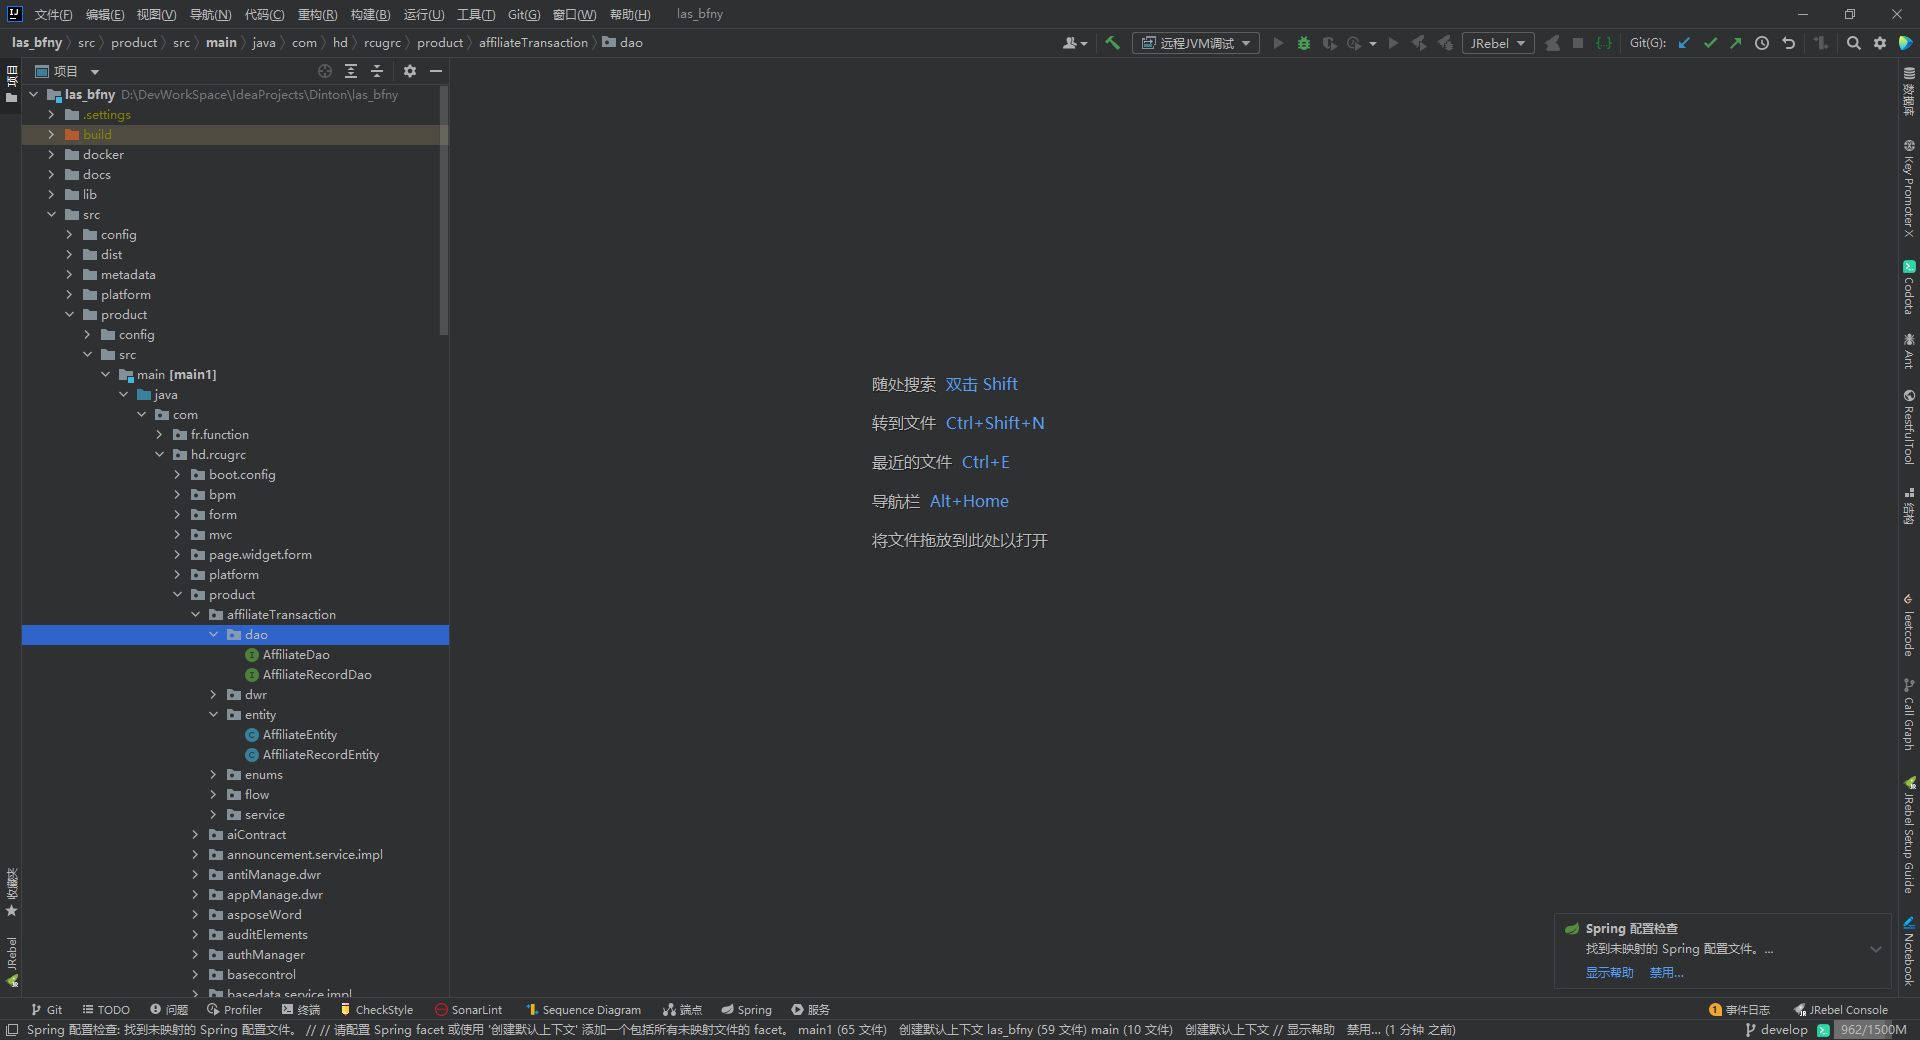Open IDE settings gear in the top toolbar

click(1880, 43)
